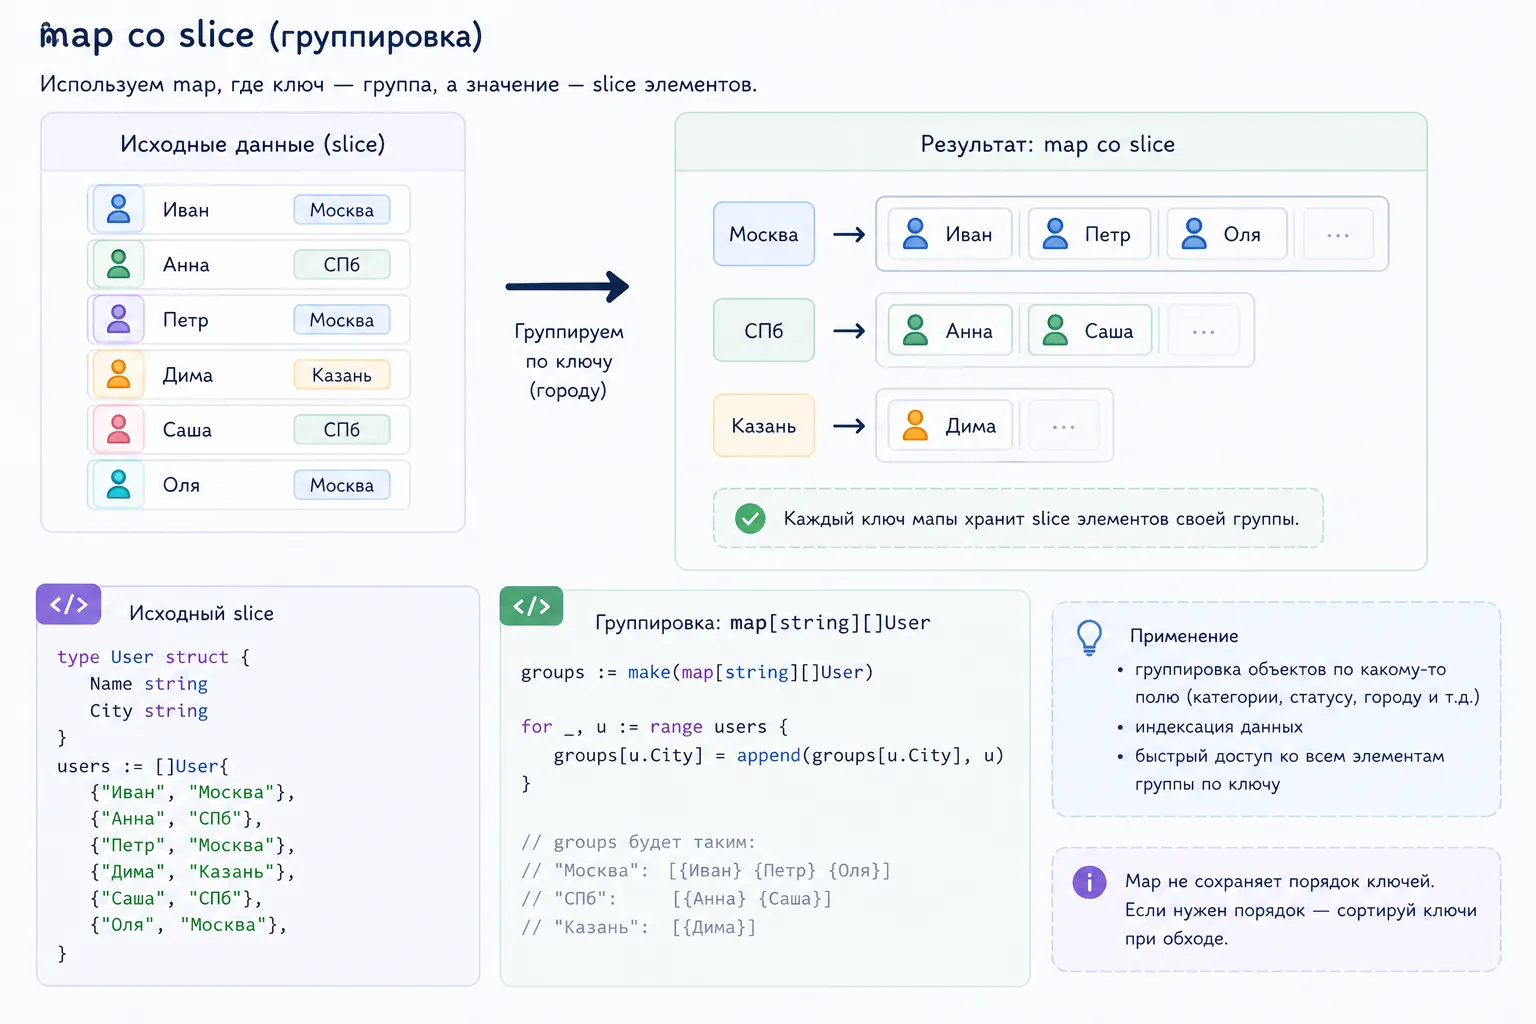This screenshot has height=1024, width=1536.
Task: Click the purple info icon in map order note
Action: click(1089, 882)
